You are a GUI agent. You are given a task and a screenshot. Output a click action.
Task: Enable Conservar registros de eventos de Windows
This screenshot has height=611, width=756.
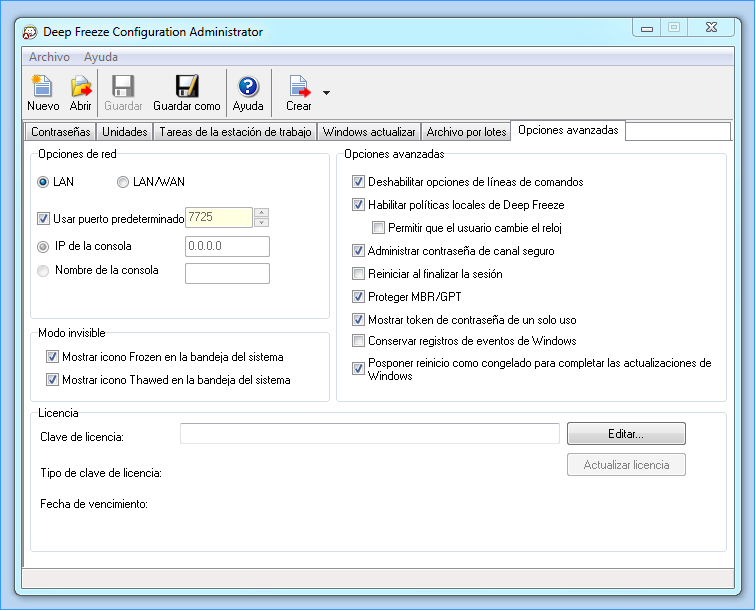click(x=358, y=341)
